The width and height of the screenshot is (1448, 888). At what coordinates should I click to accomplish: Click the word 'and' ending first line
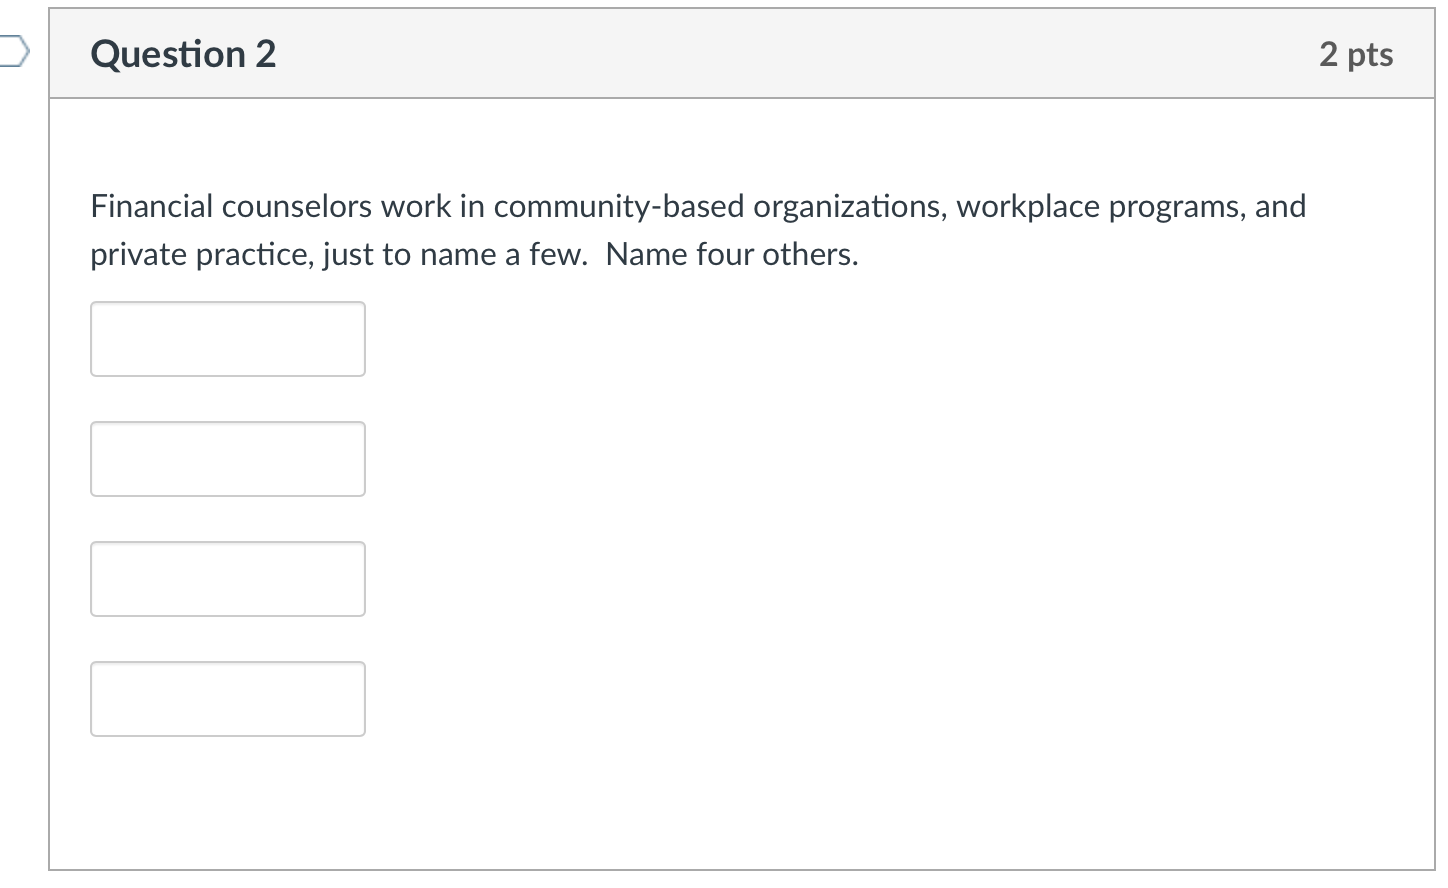pos(1280,207)
